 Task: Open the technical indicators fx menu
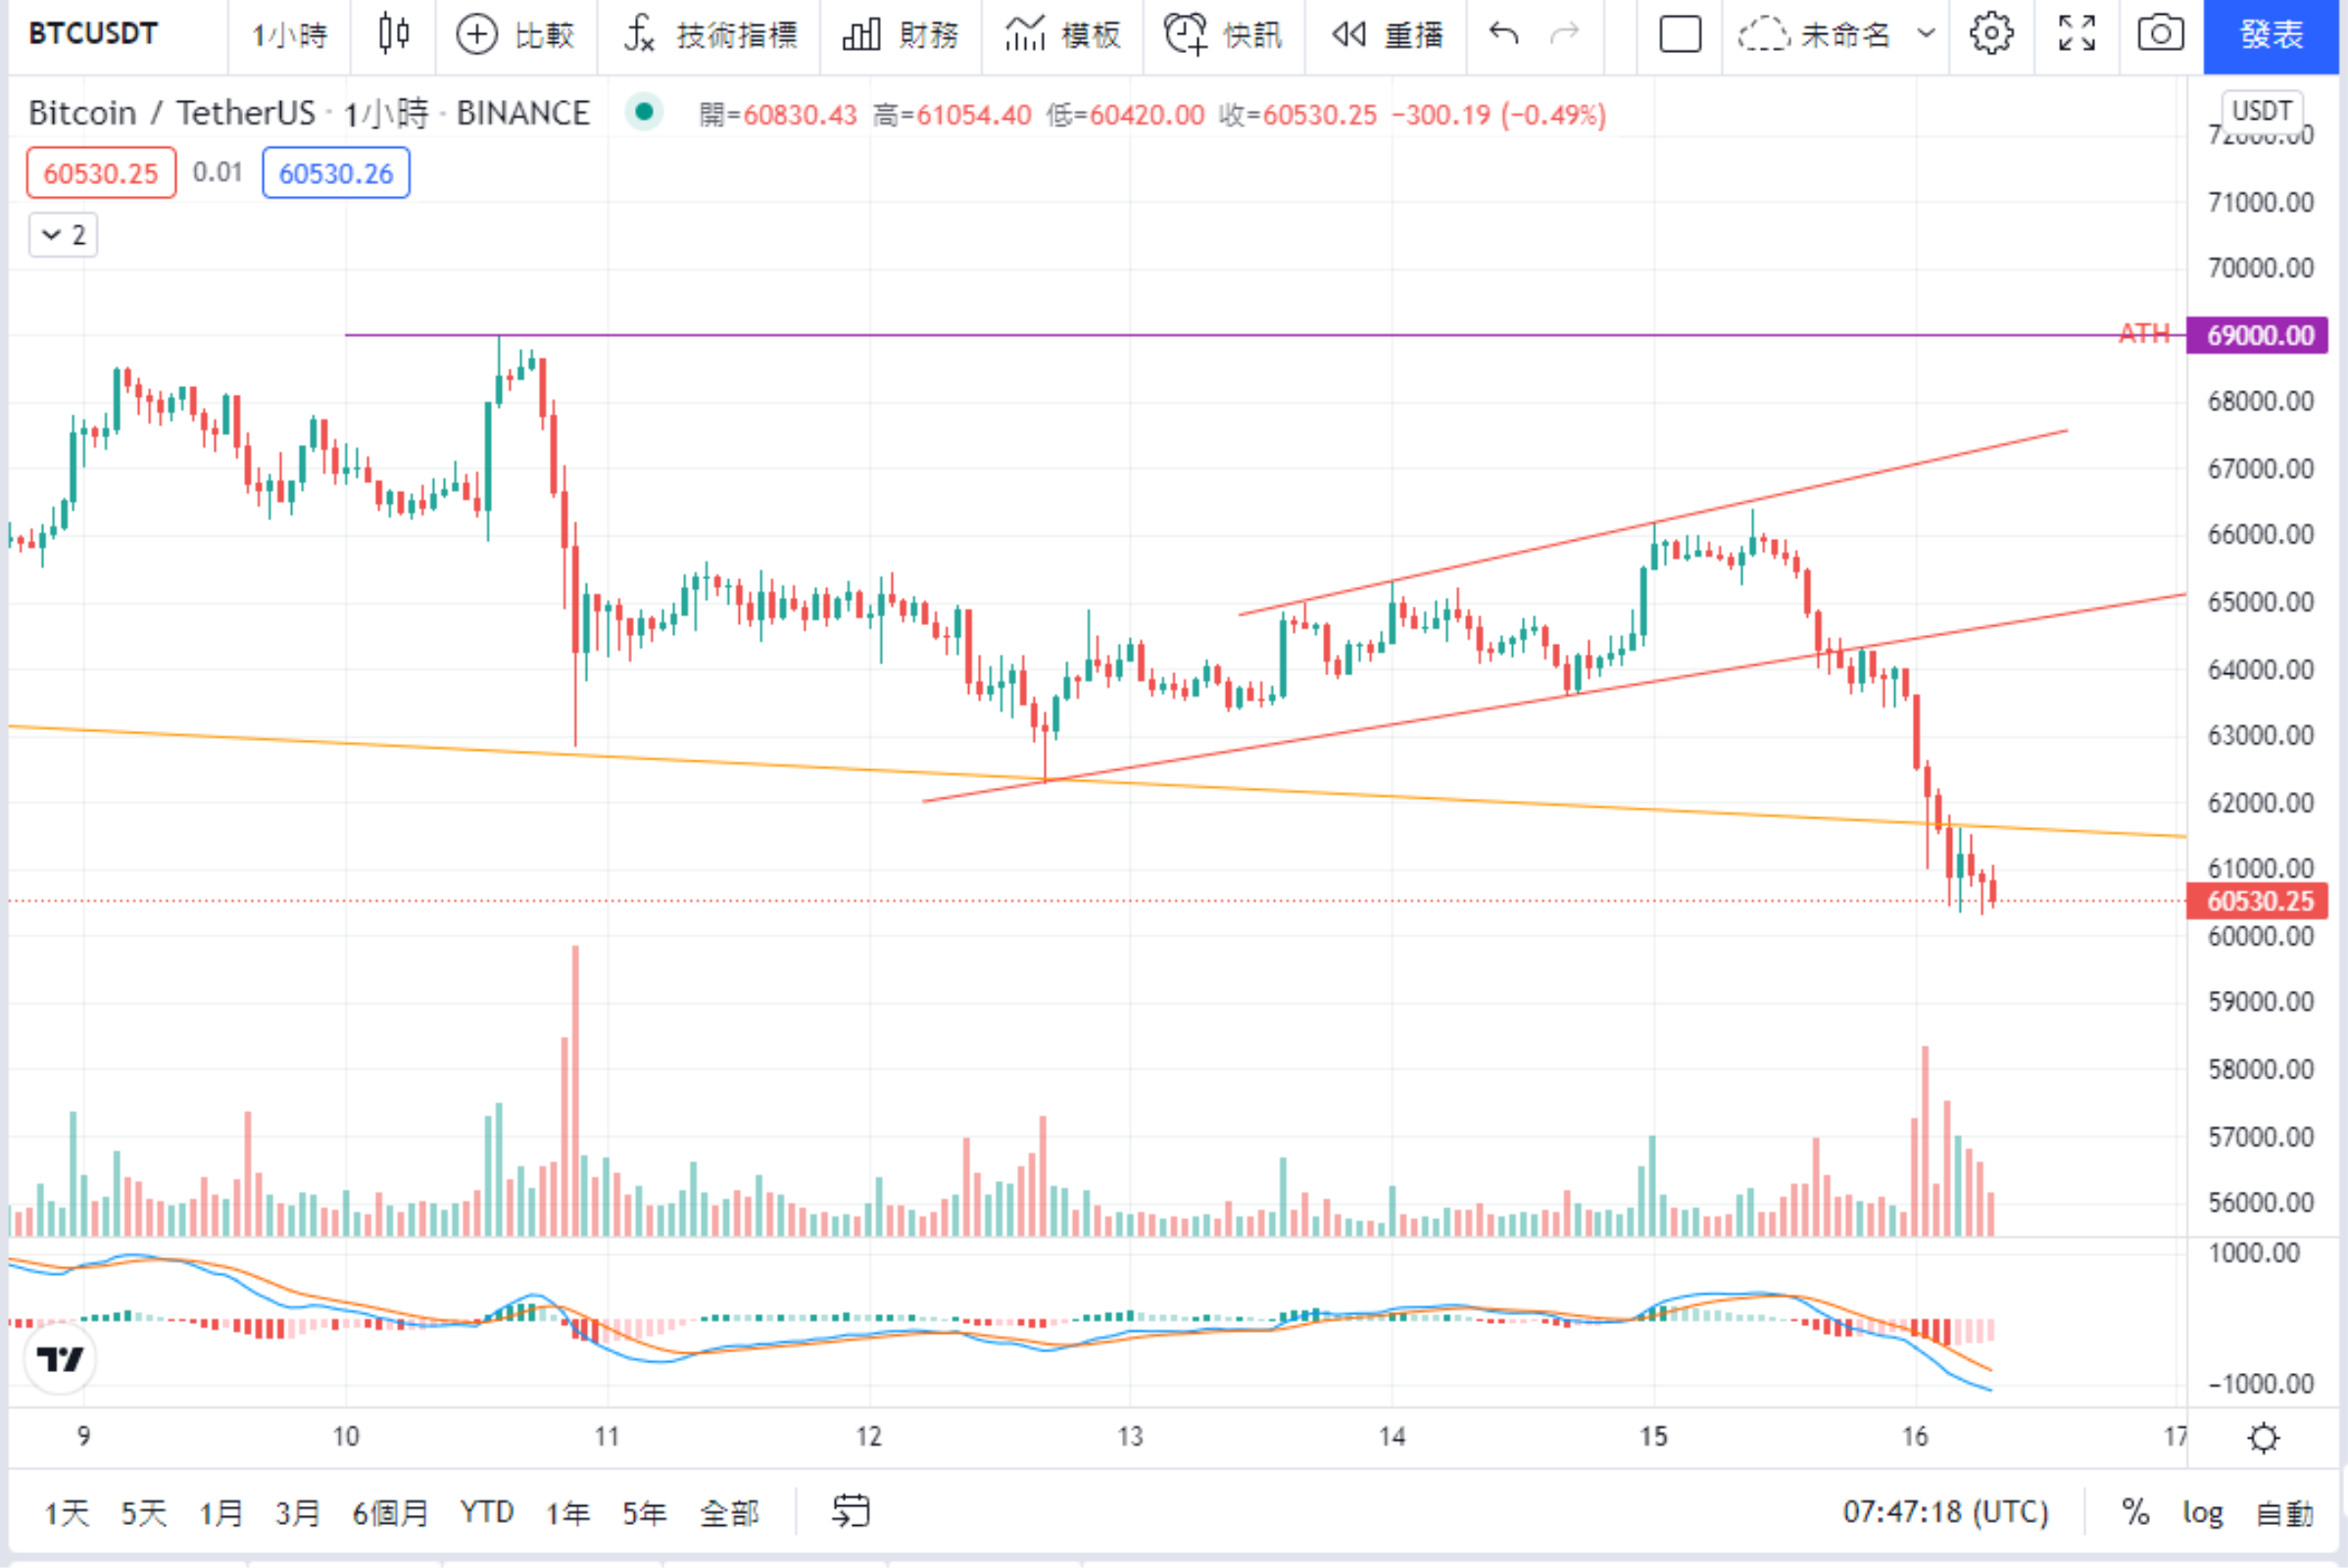[639, 34]
